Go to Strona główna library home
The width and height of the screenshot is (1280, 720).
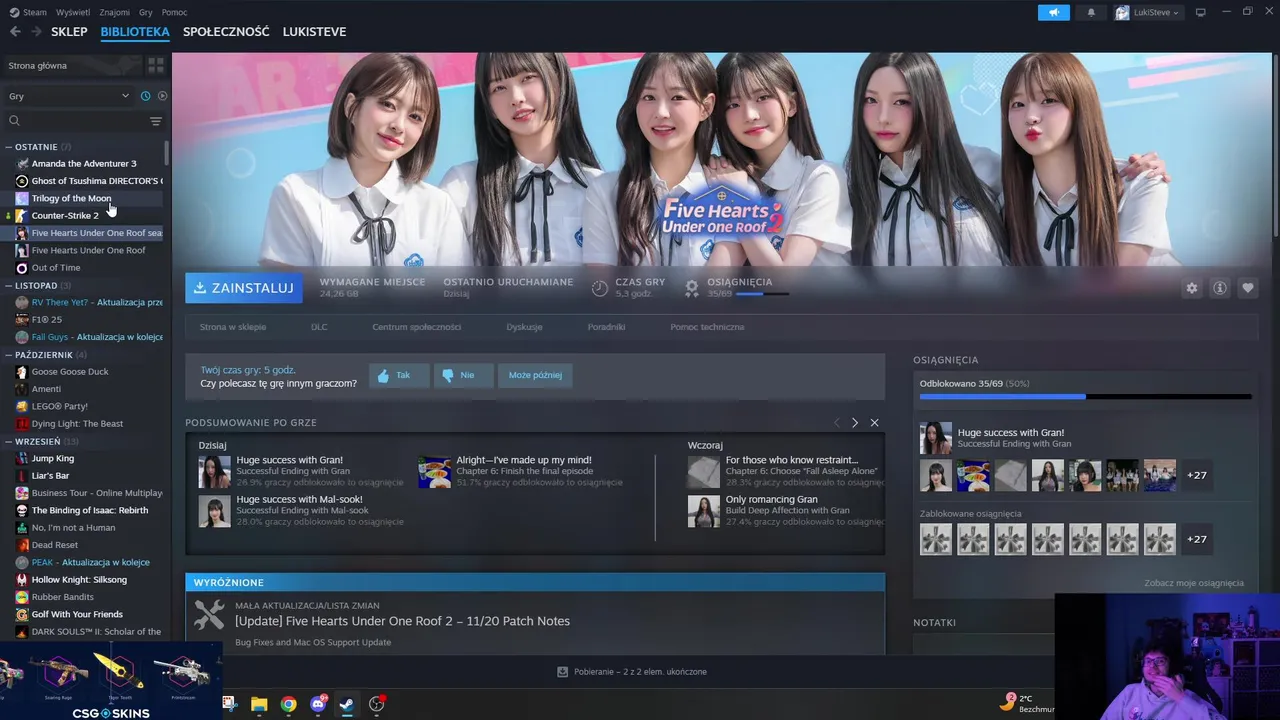tap(72, 65)
